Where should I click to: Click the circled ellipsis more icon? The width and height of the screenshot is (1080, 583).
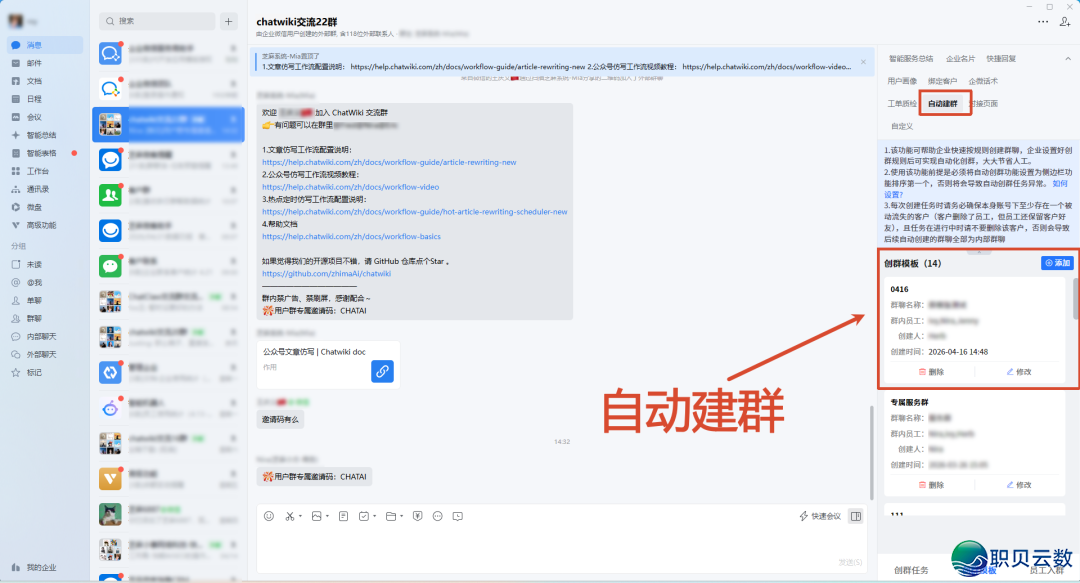(x=437, y=516)
